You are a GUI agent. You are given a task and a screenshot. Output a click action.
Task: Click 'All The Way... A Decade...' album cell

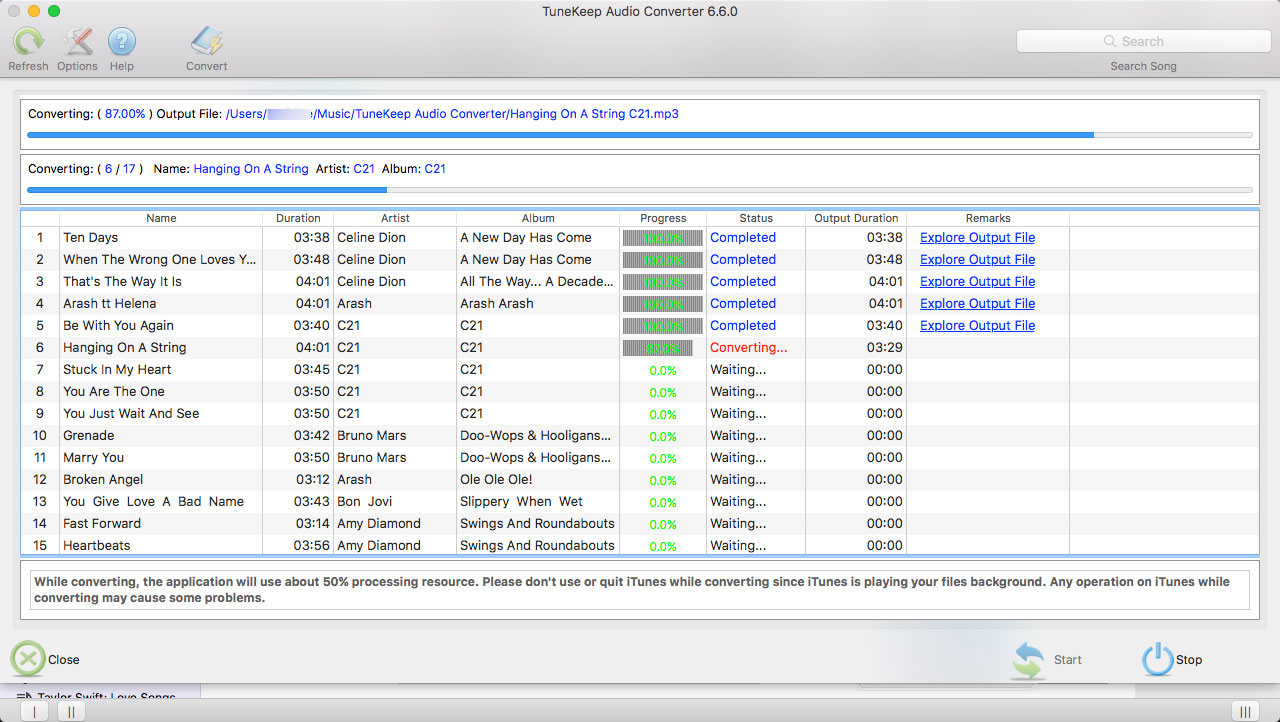click(536, 281)
